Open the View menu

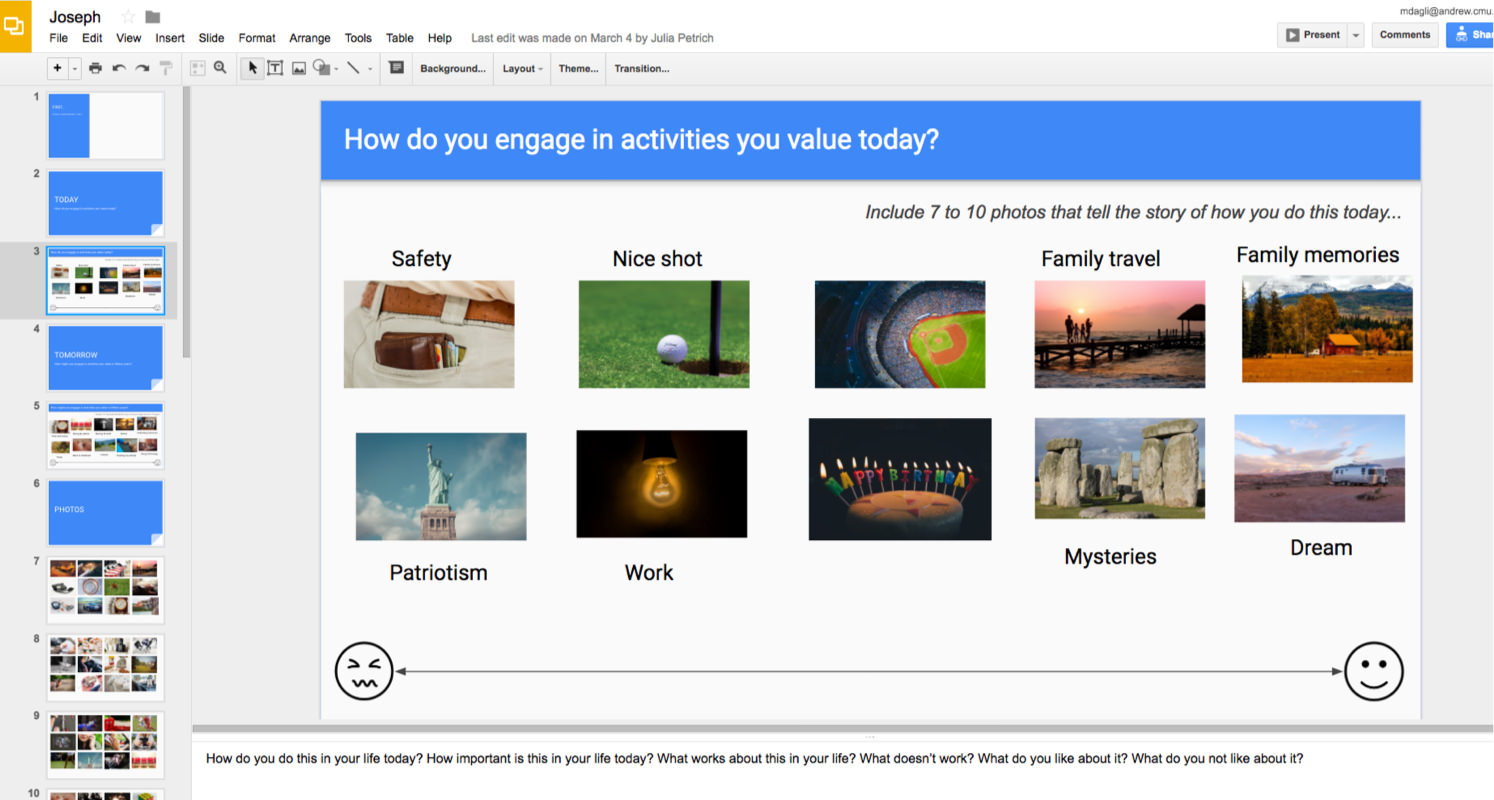pyautogui.click(x=129, y=38)
